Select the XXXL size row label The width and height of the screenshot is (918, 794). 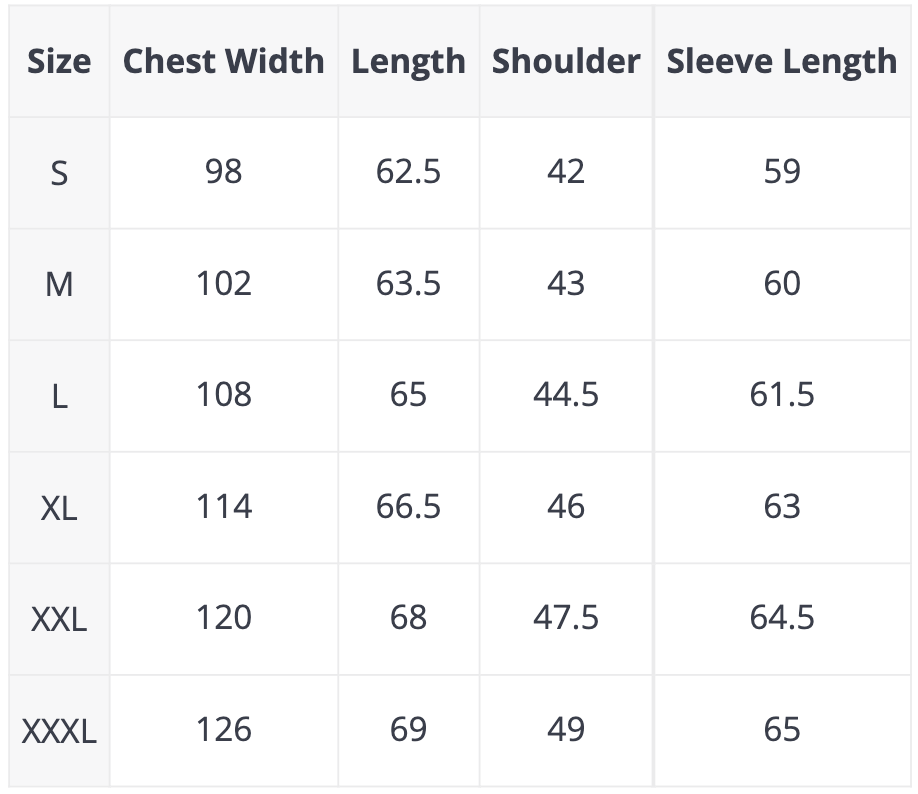(x=59, y=731)
